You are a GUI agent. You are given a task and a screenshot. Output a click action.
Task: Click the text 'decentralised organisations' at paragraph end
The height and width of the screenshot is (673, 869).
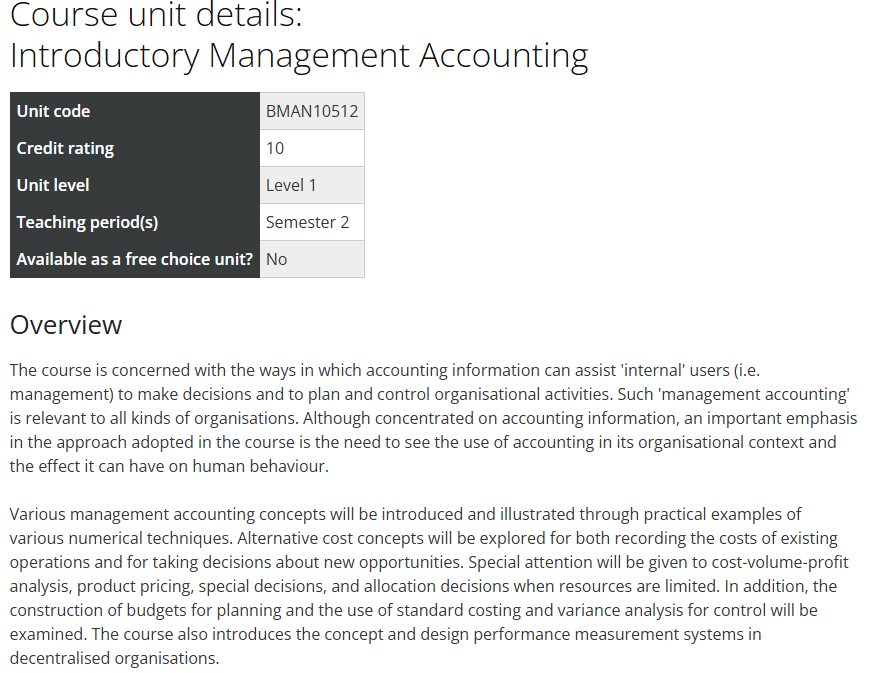pyautogui.click(x=115, y=658)
